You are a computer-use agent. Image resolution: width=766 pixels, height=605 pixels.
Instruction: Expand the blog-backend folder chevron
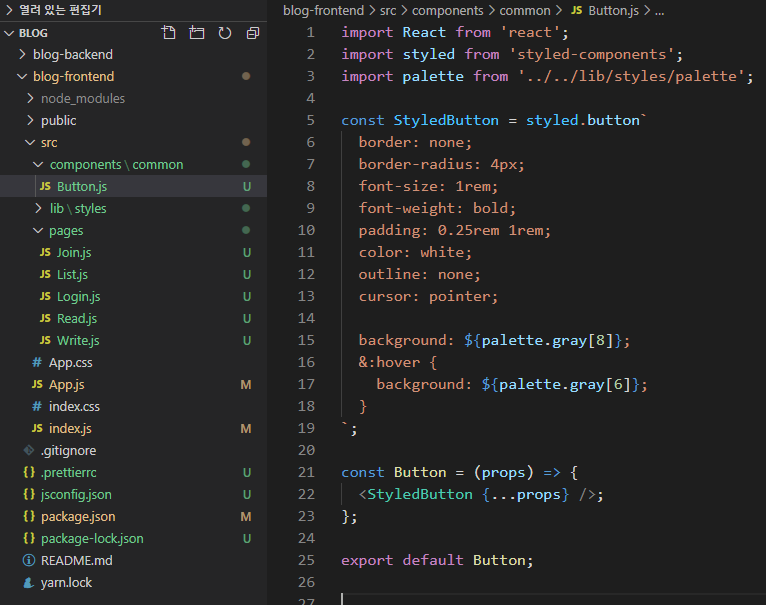(22, 54)
